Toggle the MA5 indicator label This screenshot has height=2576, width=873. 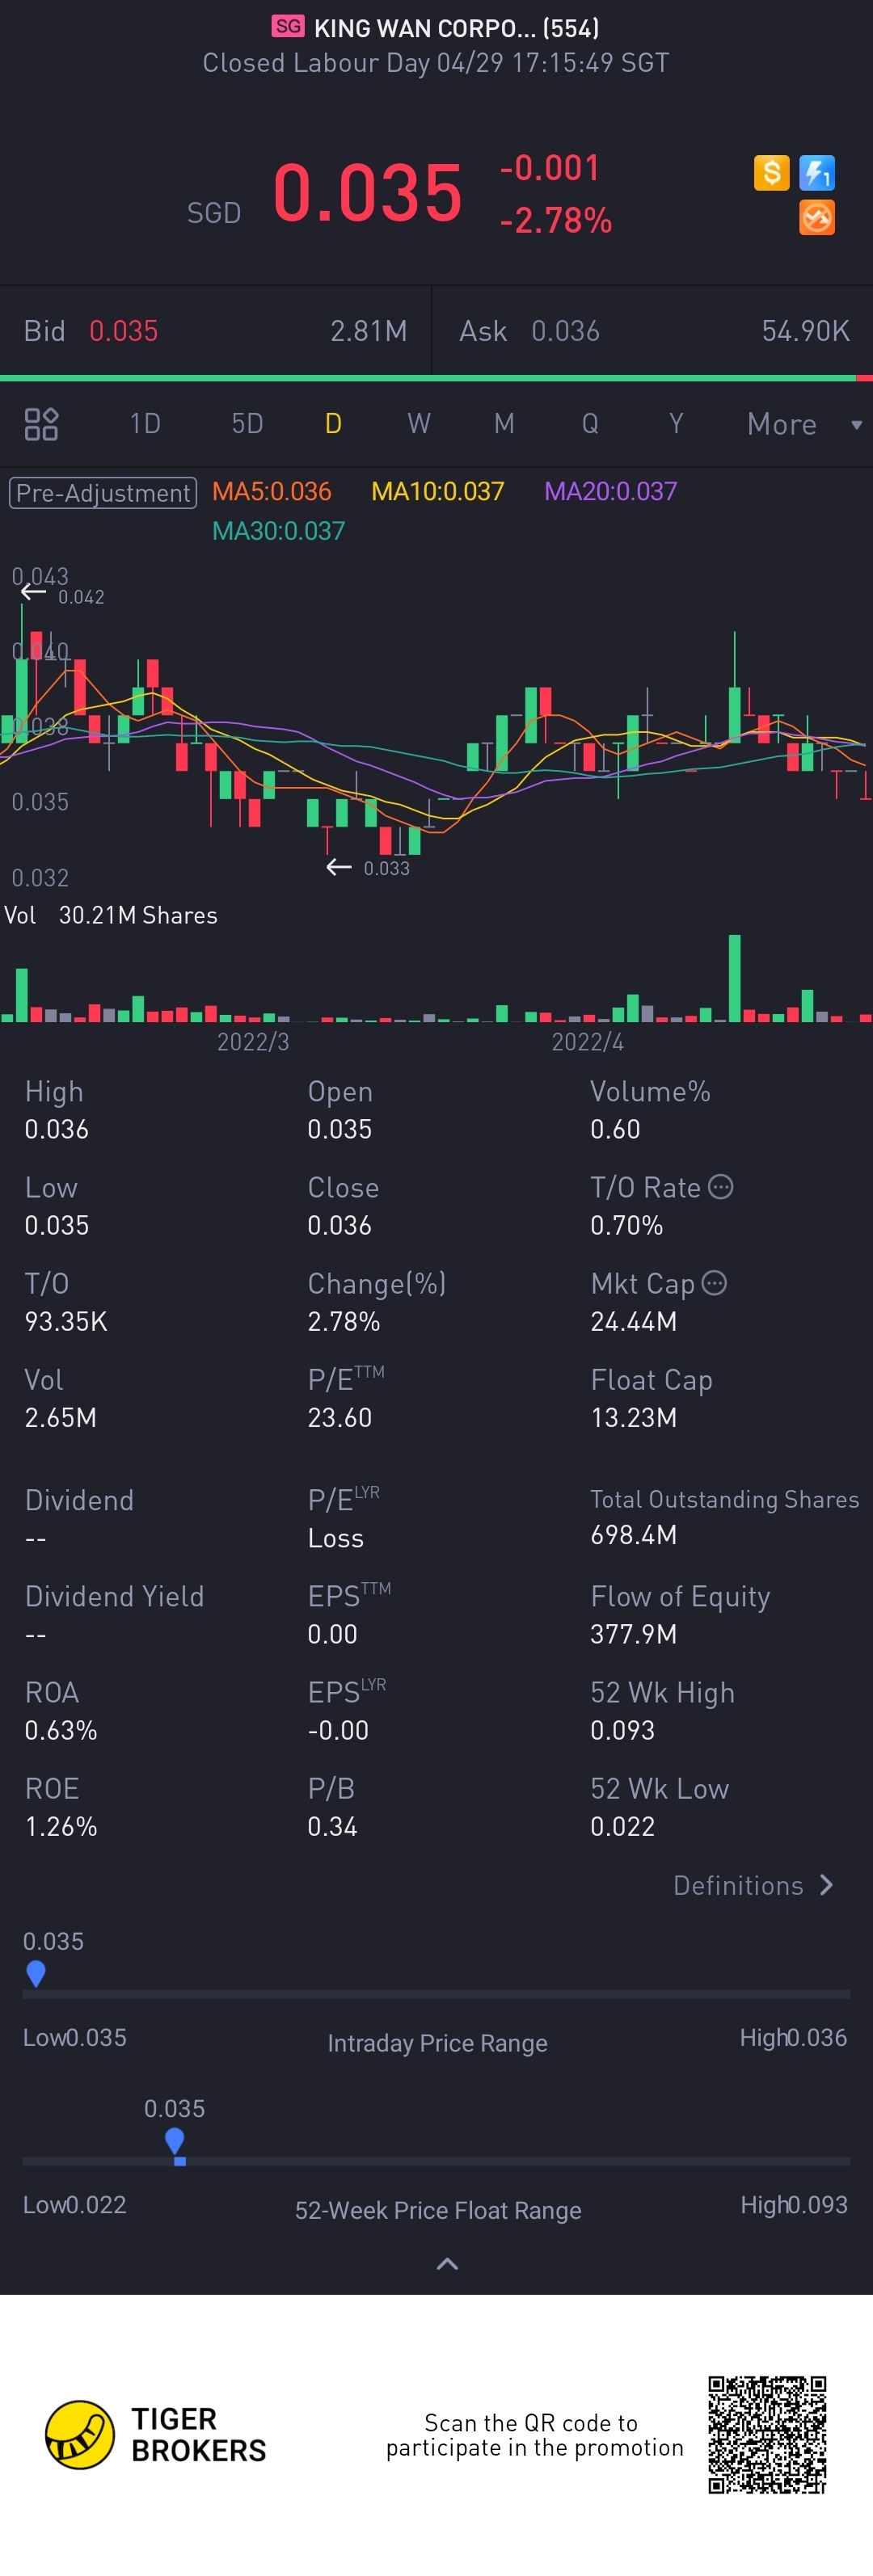[x=271, y=492]
